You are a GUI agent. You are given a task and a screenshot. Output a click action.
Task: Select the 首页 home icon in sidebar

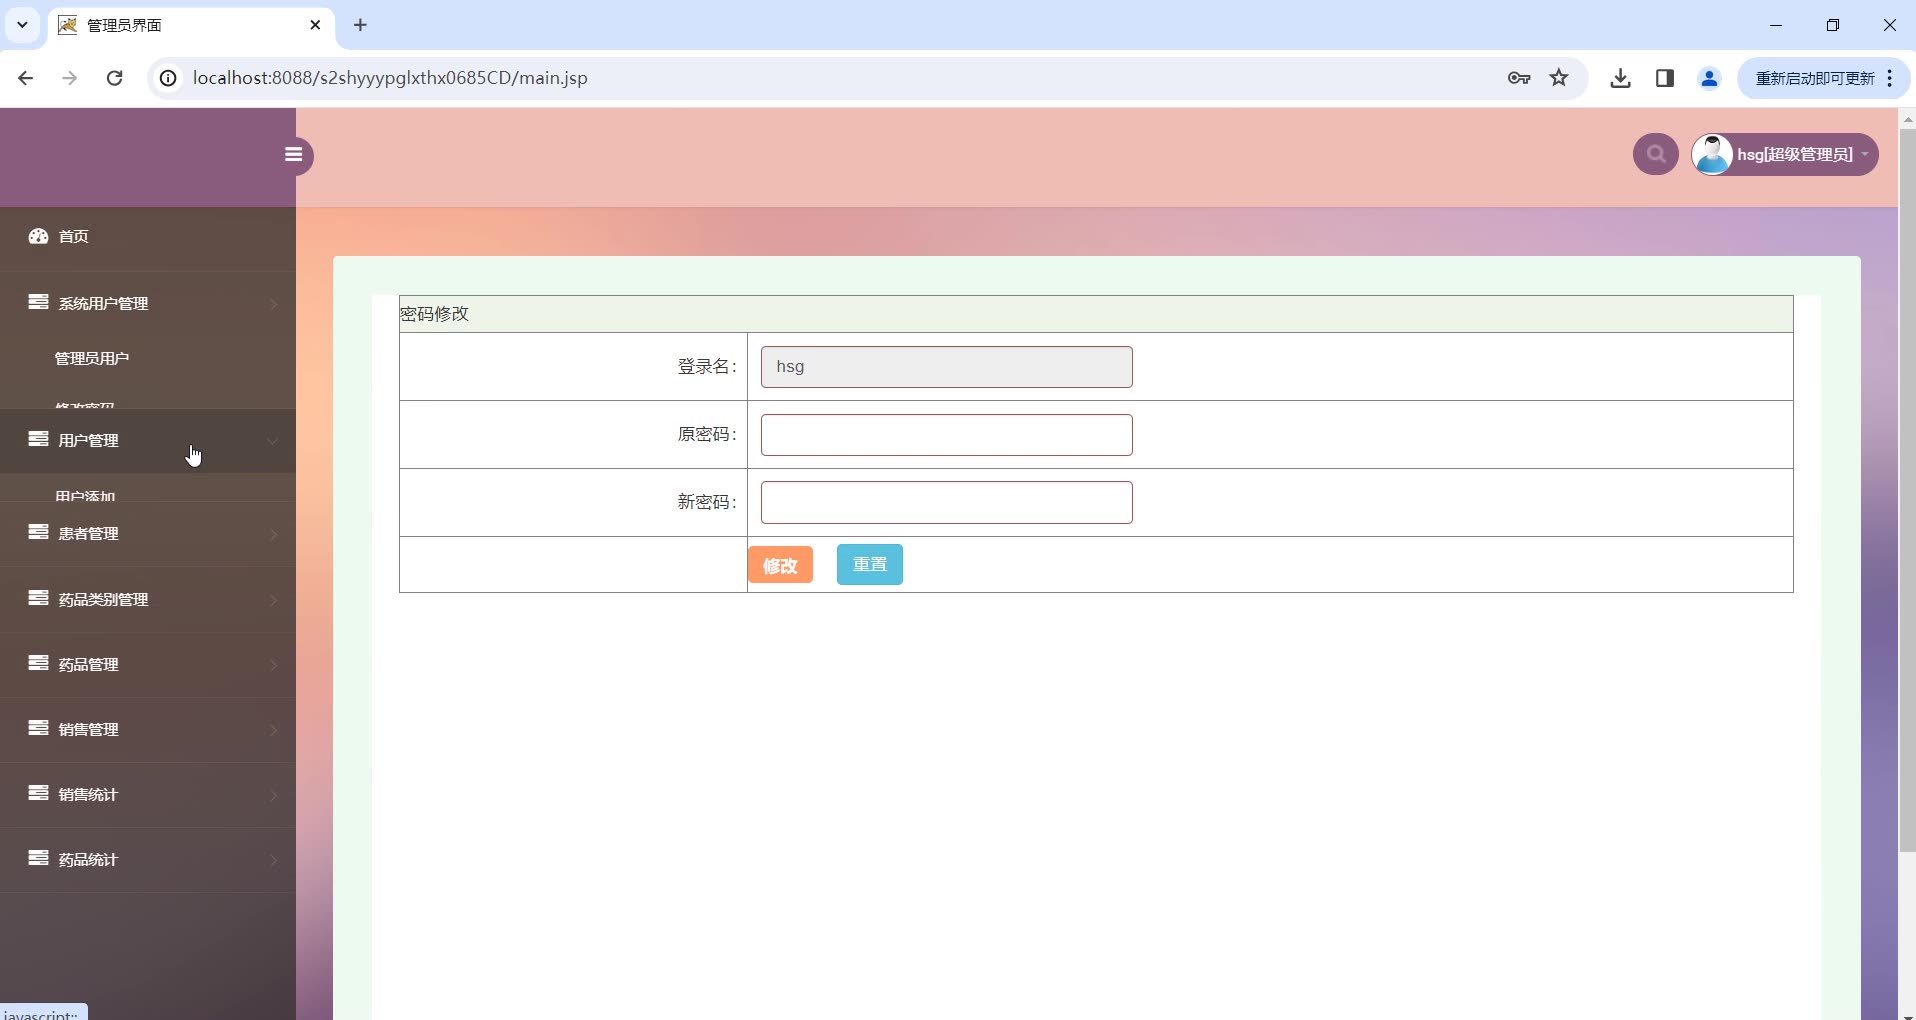(38, 237)
